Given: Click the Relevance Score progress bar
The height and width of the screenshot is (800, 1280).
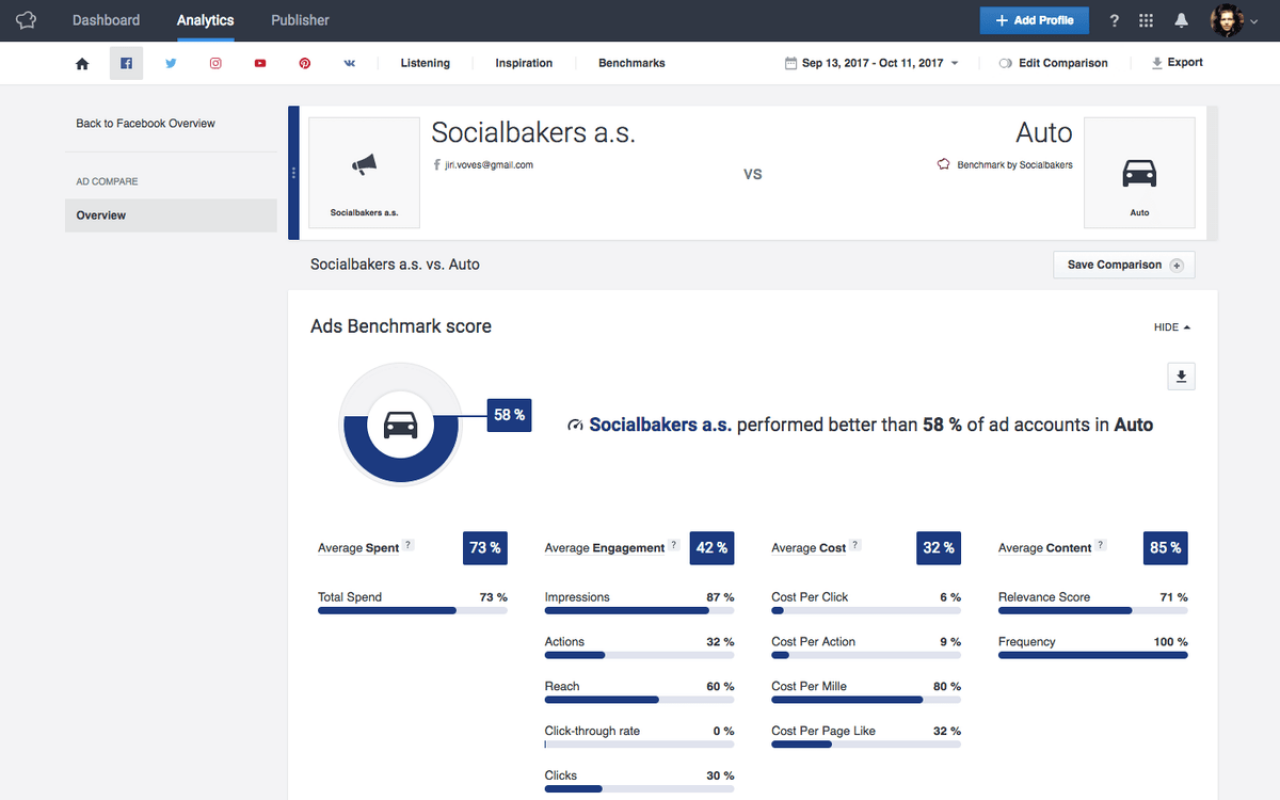Looking at the screenshot, I should tap(1093, 610).
